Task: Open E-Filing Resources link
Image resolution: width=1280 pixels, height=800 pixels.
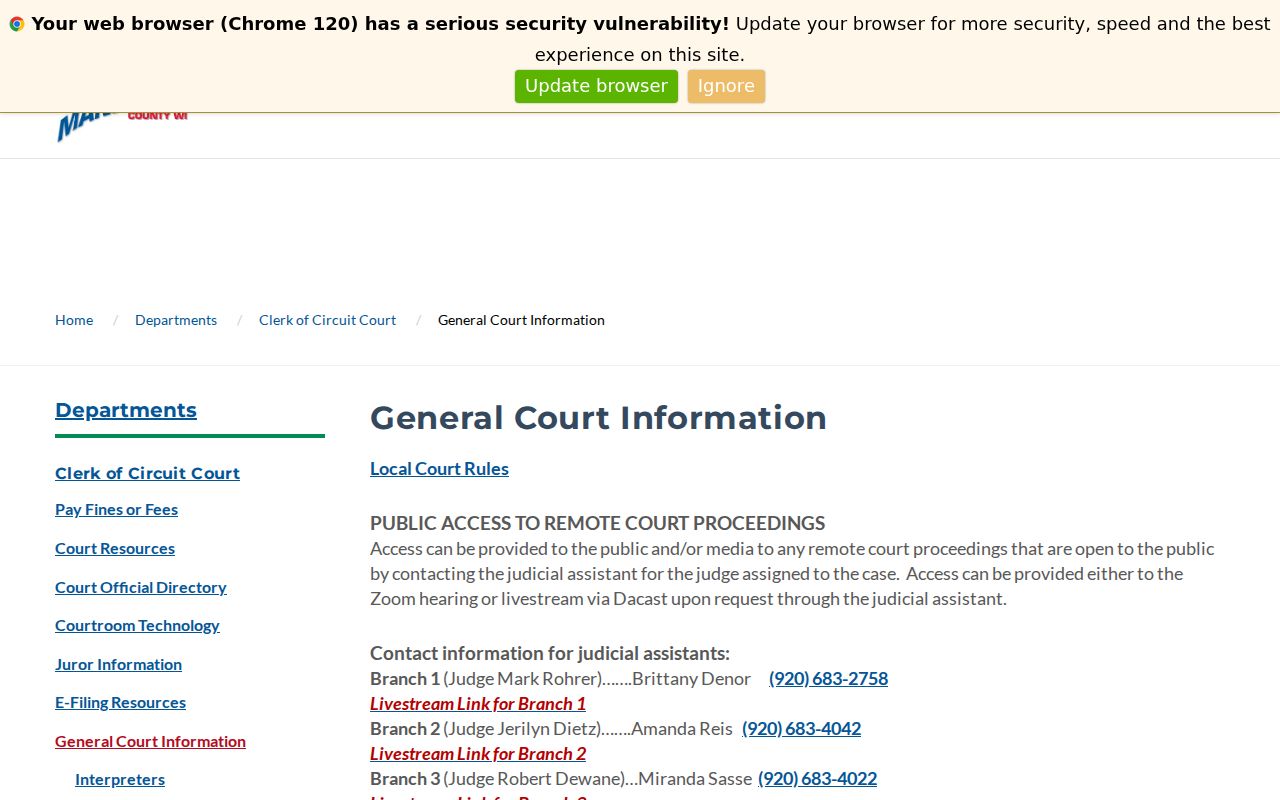Action: (120, 702)
